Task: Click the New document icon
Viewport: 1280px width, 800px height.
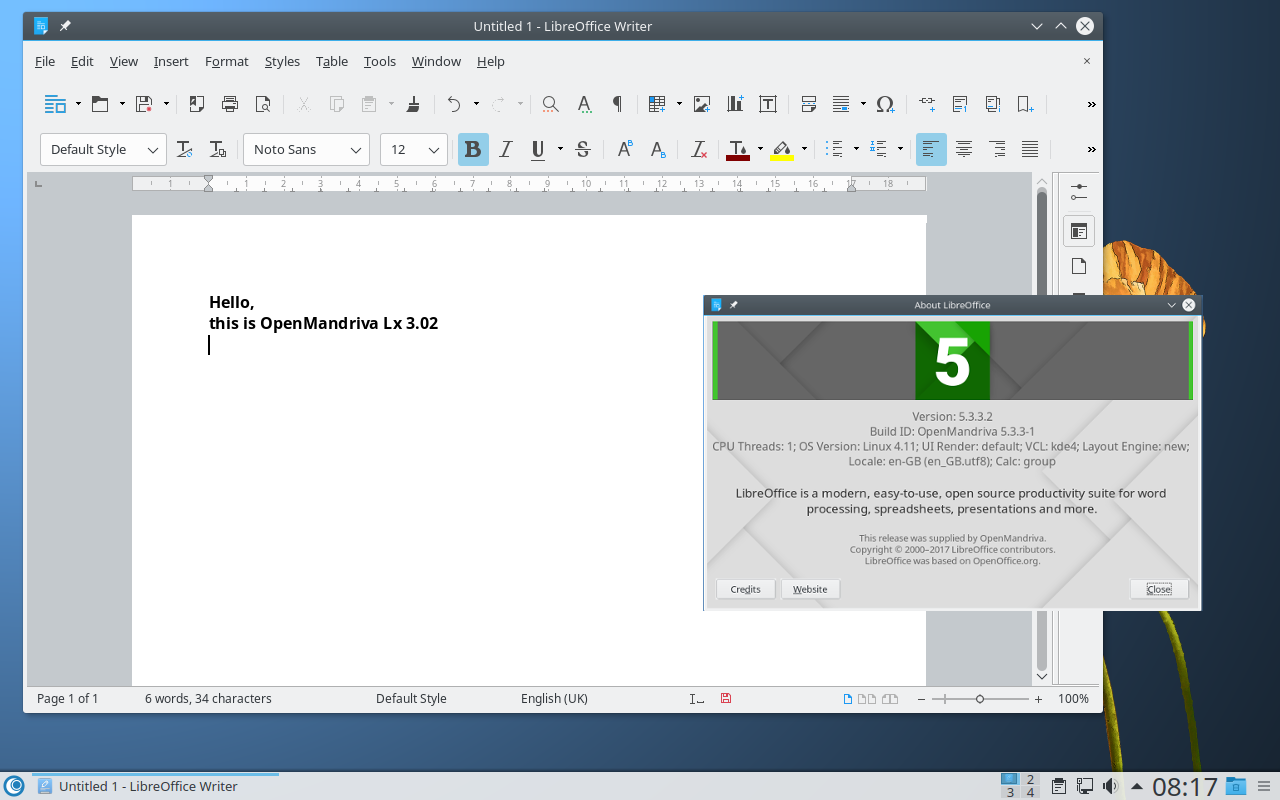Action: (55, 103)
